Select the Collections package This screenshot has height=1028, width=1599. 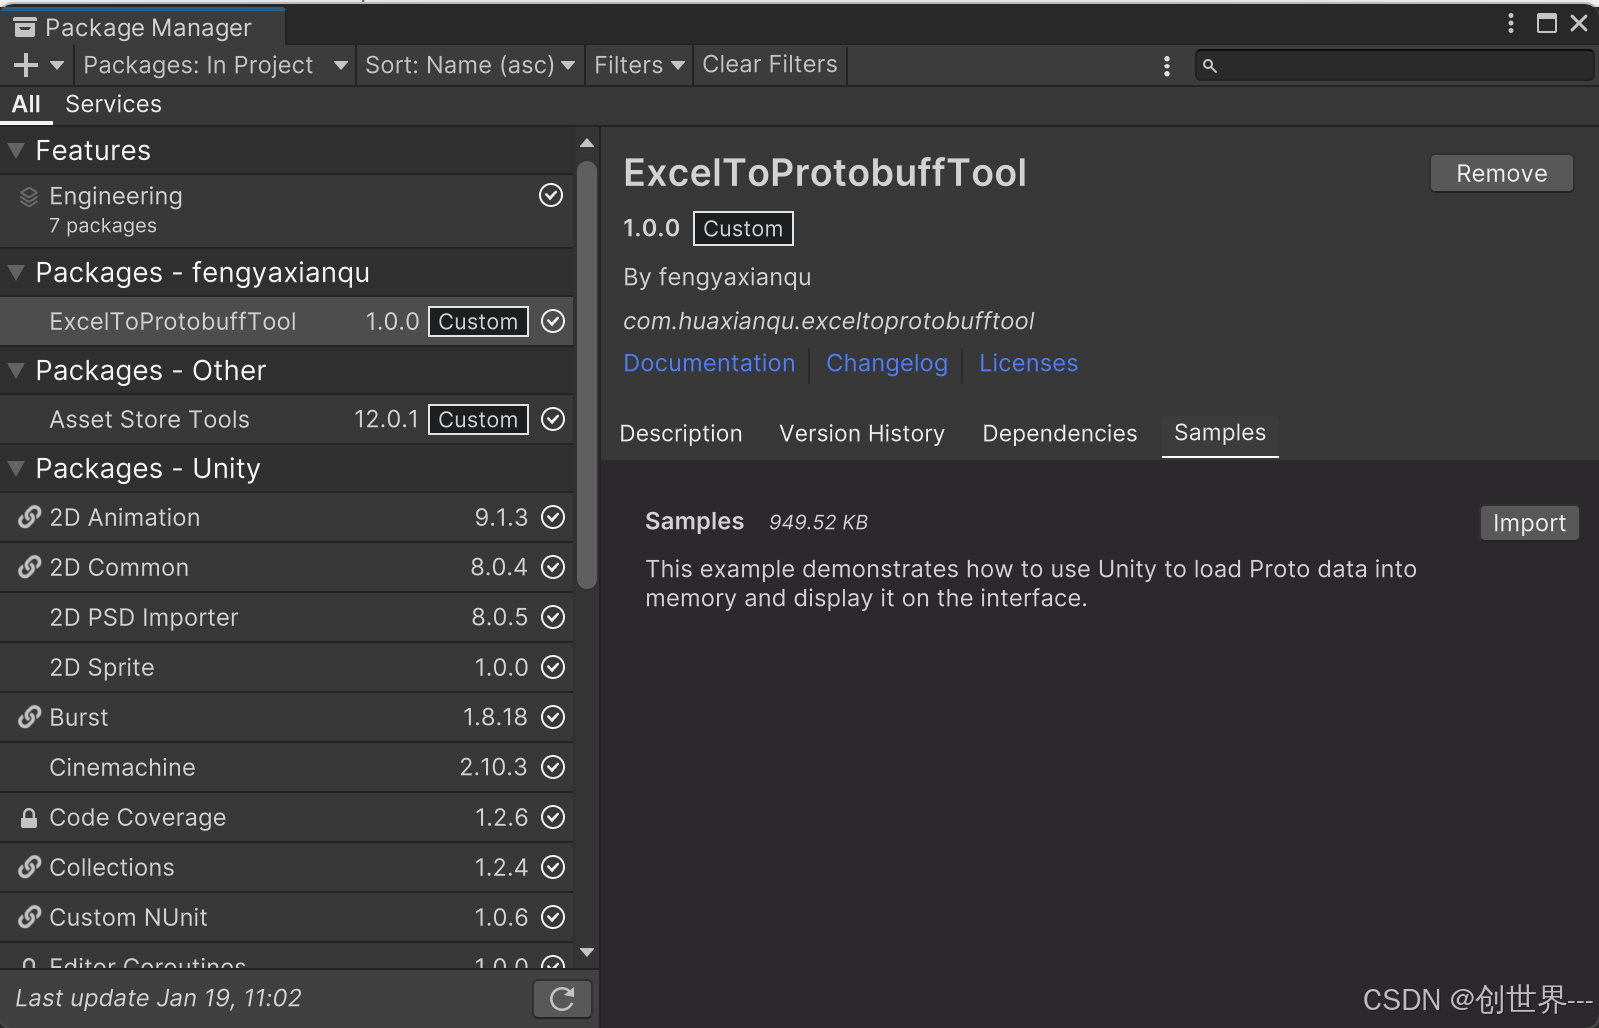point(287,867)
